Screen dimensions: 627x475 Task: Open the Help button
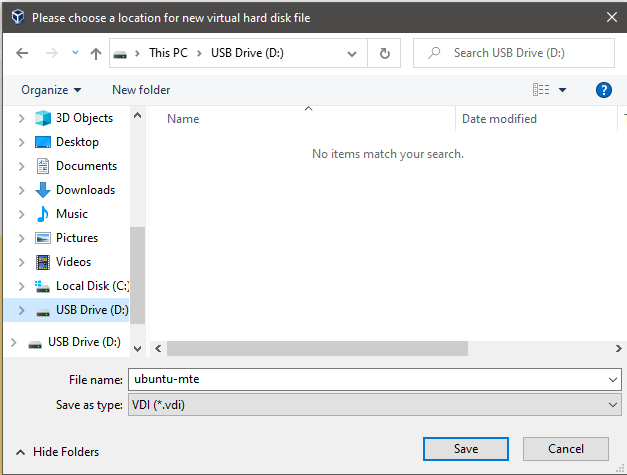point(603,90)
